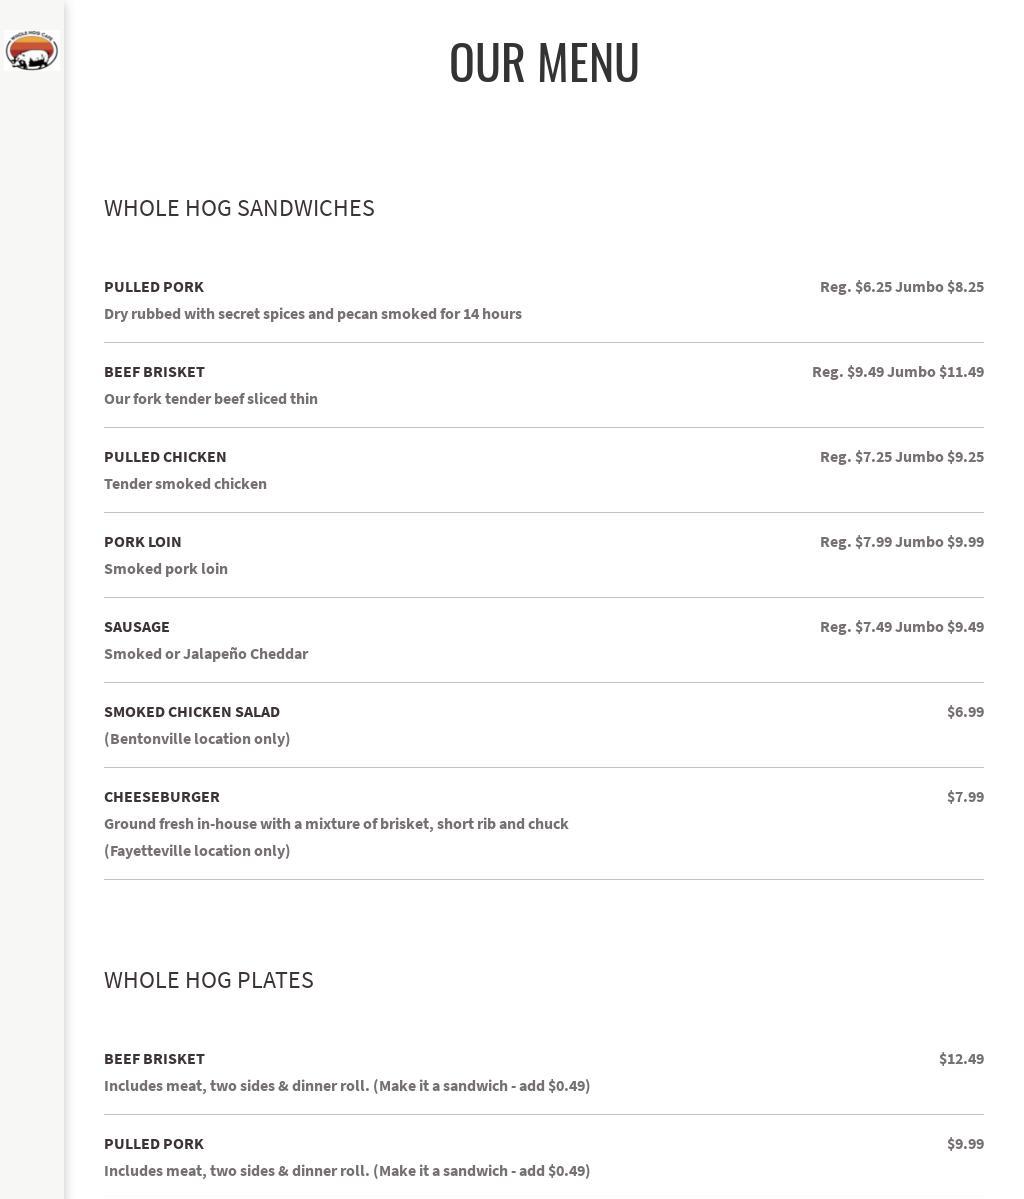The width and height of the screenshot is (1024, 1199).
Task: Select the Pulled Chicken sandwich name
Action: (x=165, y=457)
